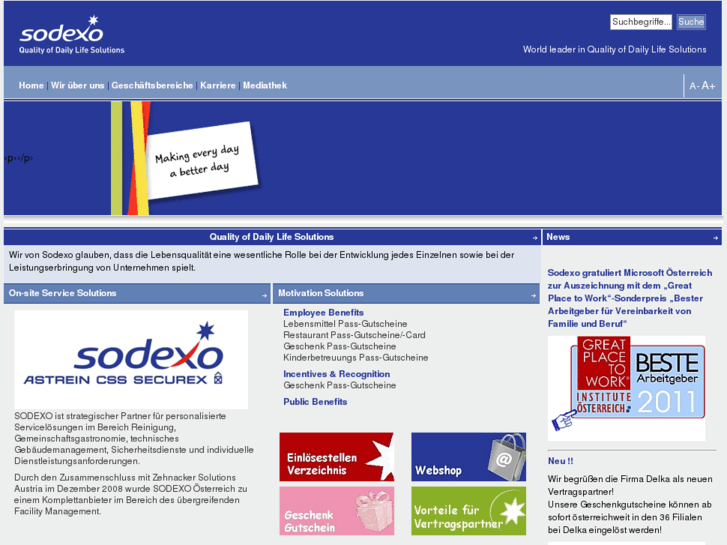Click the Great Place to Work 2011 badge image

[626, 388]
